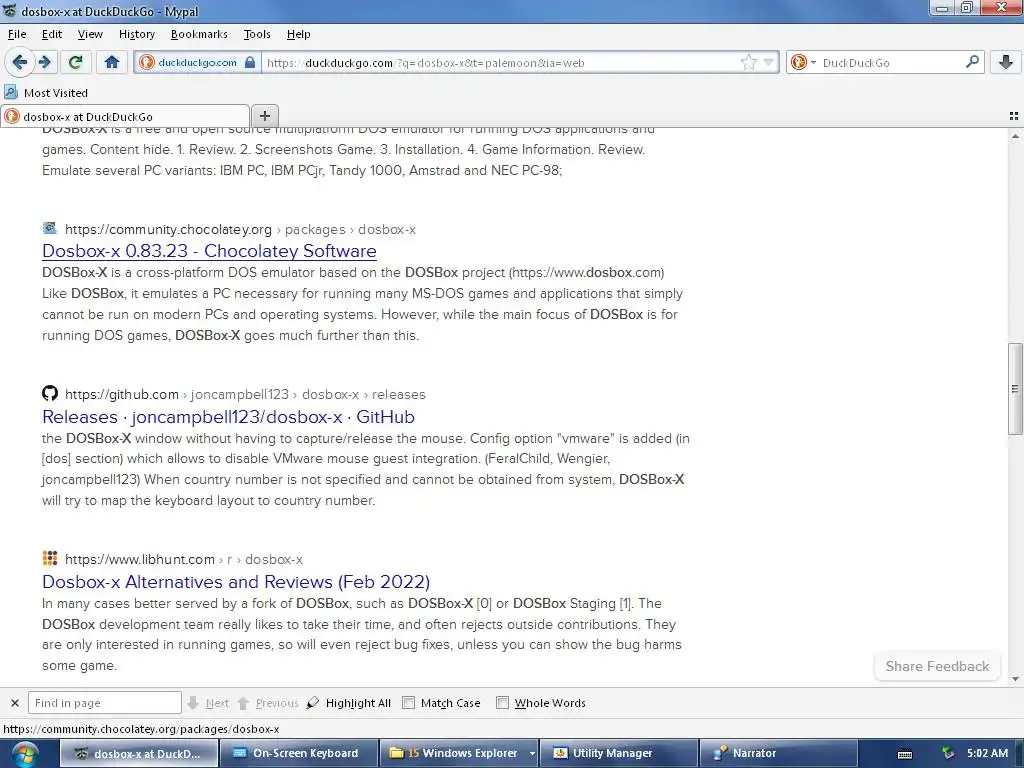Close the find bar
The image size is (1024, 768).
[x=14, y=703]
